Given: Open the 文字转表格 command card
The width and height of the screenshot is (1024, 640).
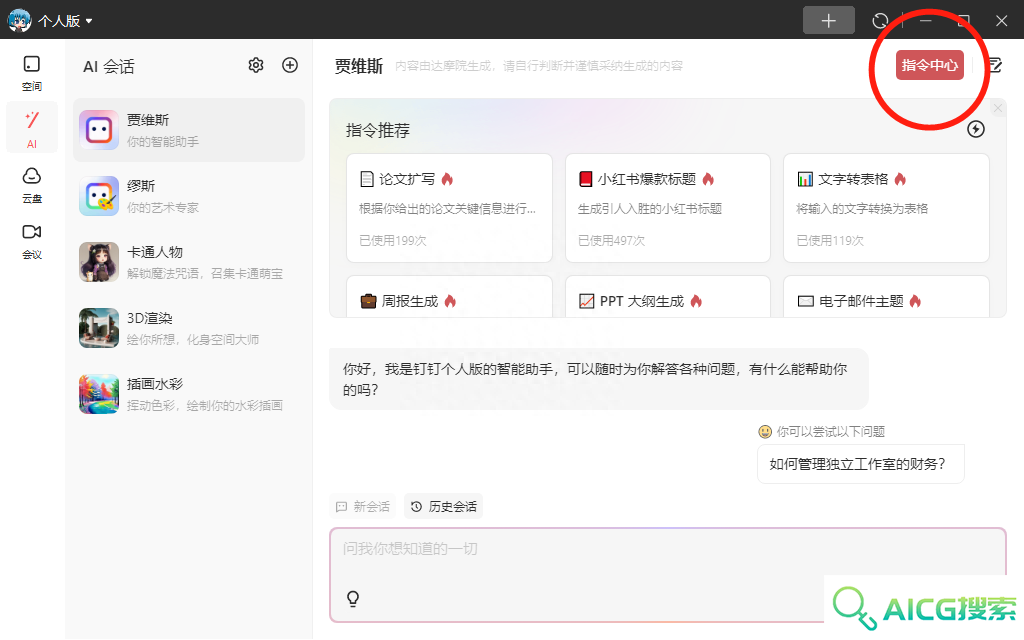Looking at the screenshot, I should 886,208.
